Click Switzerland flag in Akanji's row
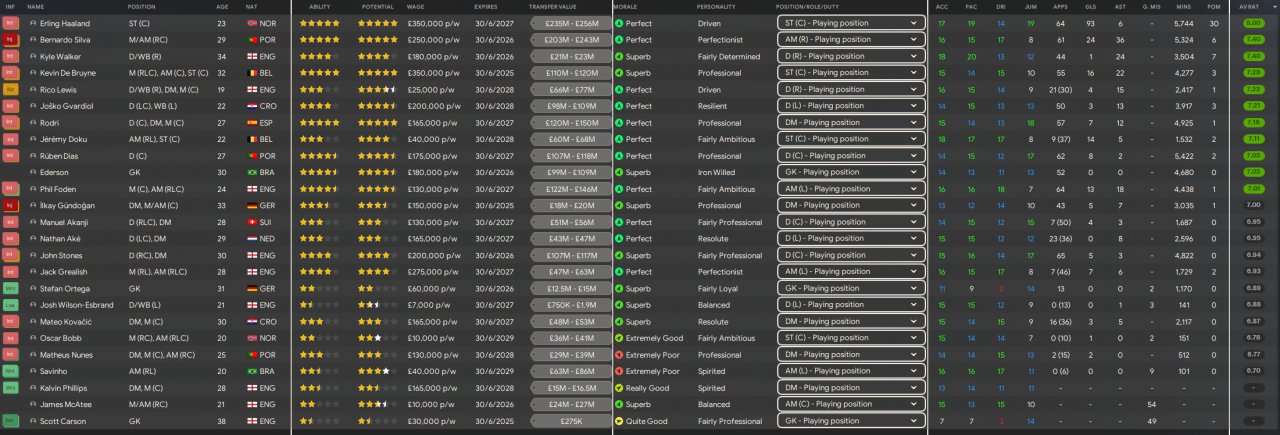Viewport: 1280px width, 435px height. tap(251, 222)
